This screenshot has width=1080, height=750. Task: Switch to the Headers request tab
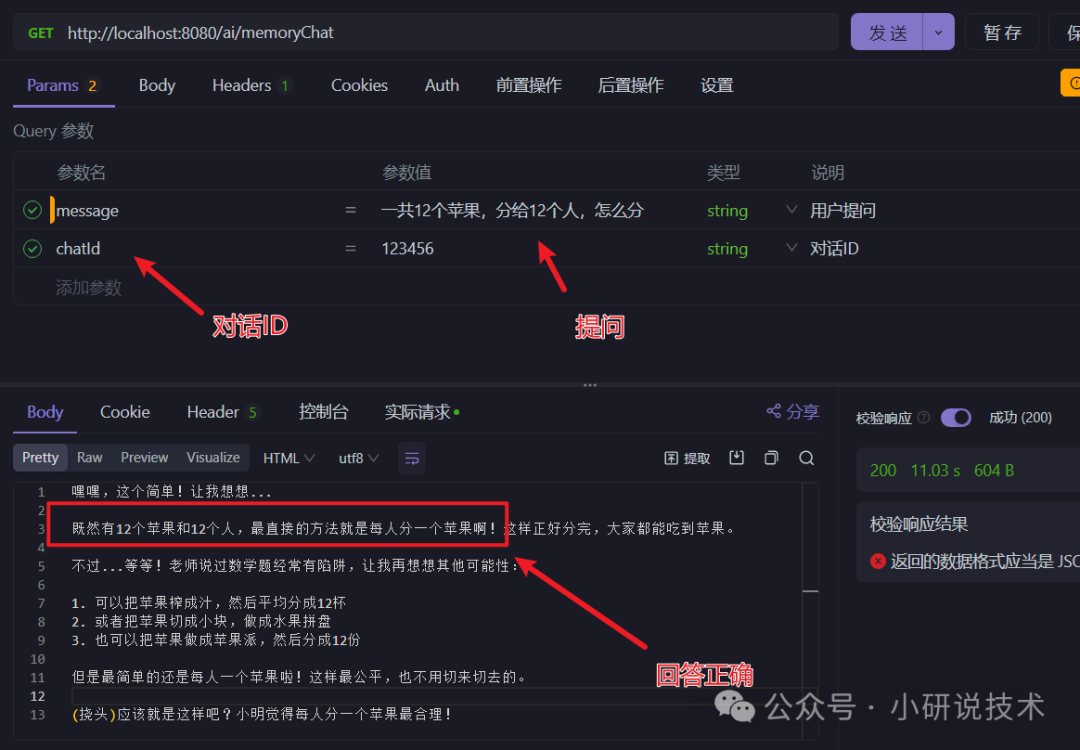pos(240,85)
